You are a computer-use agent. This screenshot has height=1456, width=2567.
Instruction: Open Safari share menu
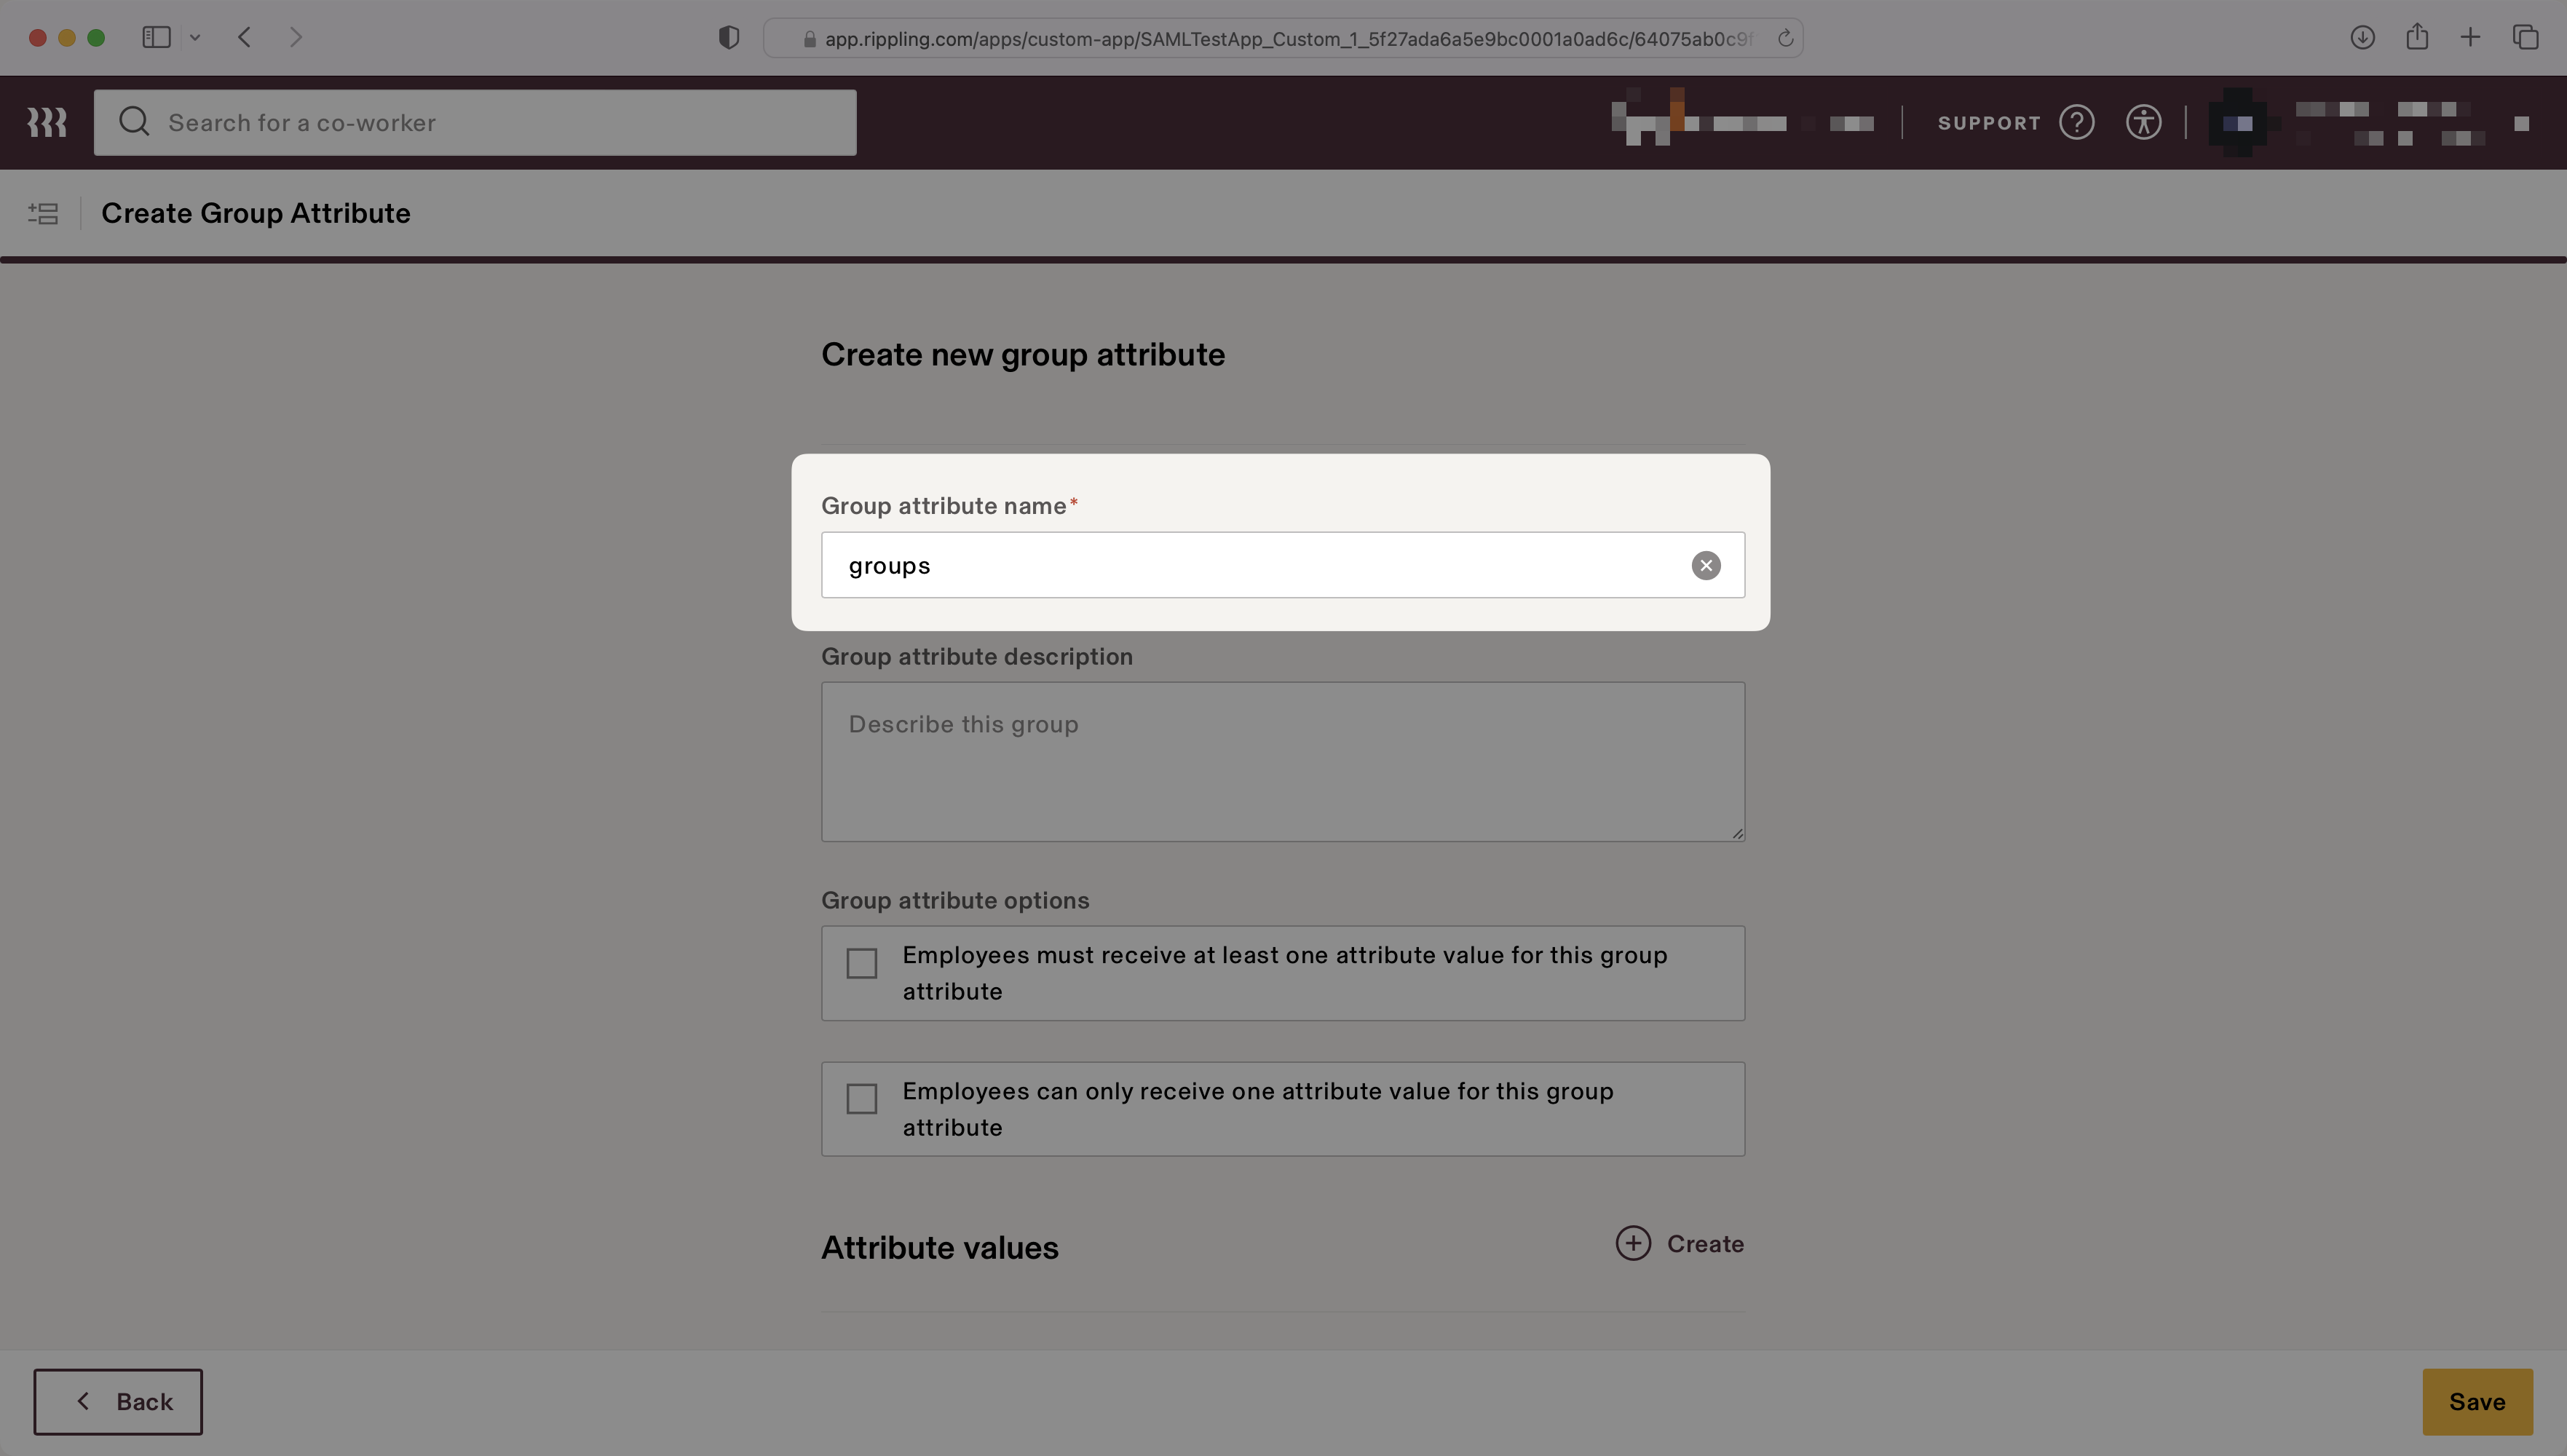(x=2417, y=36)
